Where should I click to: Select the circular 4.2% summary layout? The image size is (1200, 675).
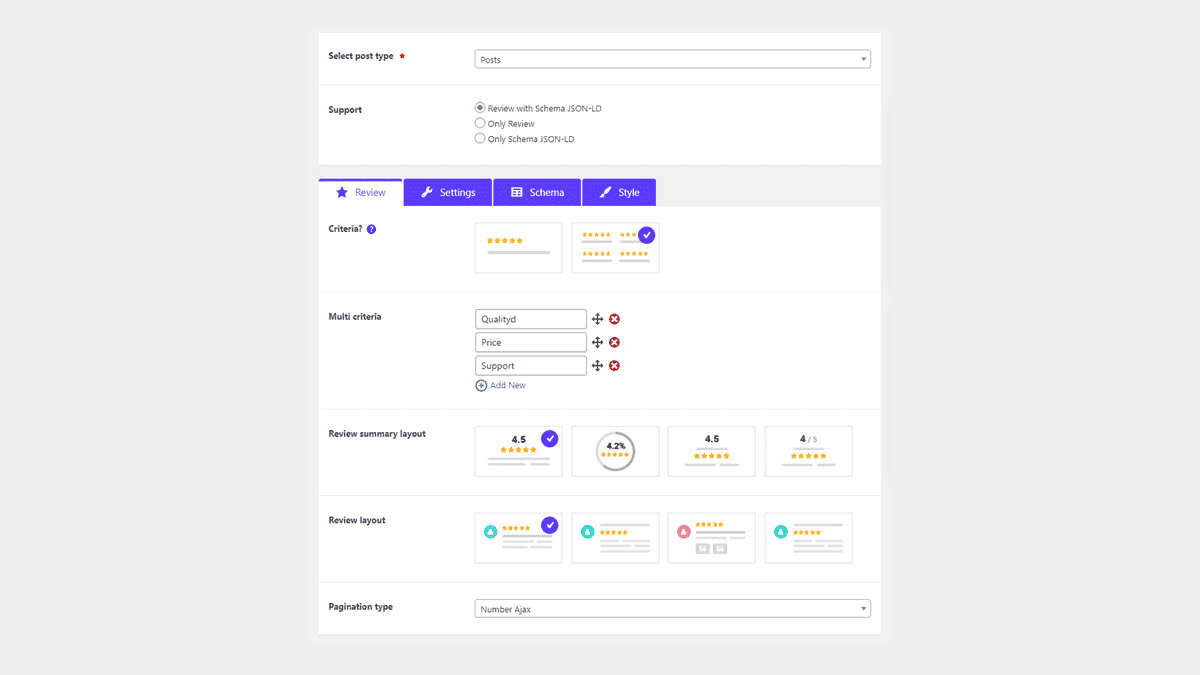[x=615, y=451]
